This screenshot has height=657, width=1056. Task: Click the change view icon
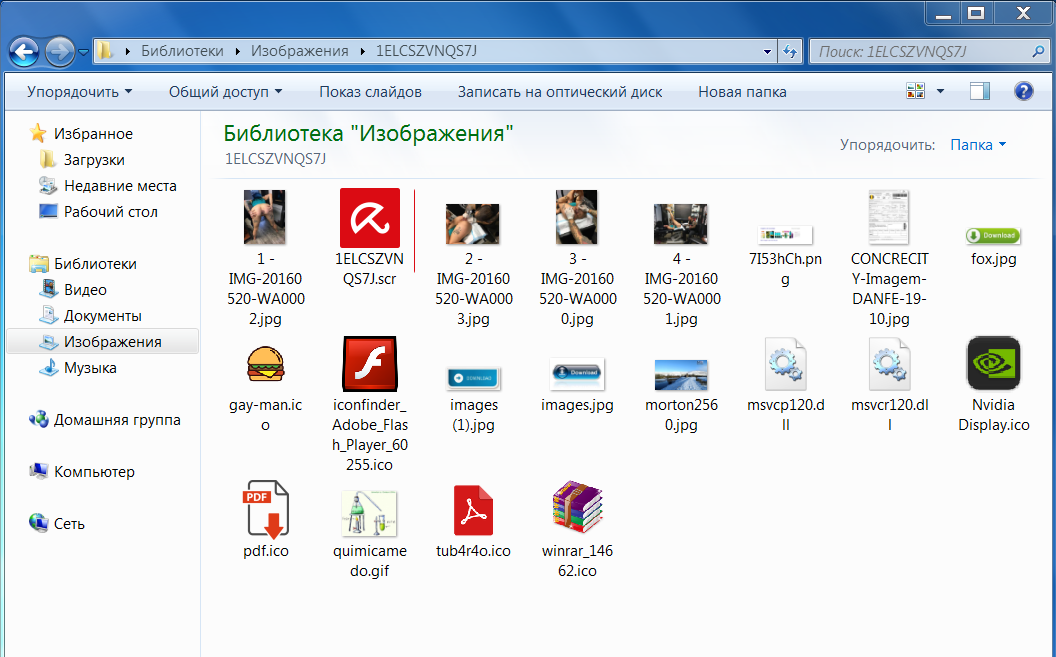pos(915,91)
